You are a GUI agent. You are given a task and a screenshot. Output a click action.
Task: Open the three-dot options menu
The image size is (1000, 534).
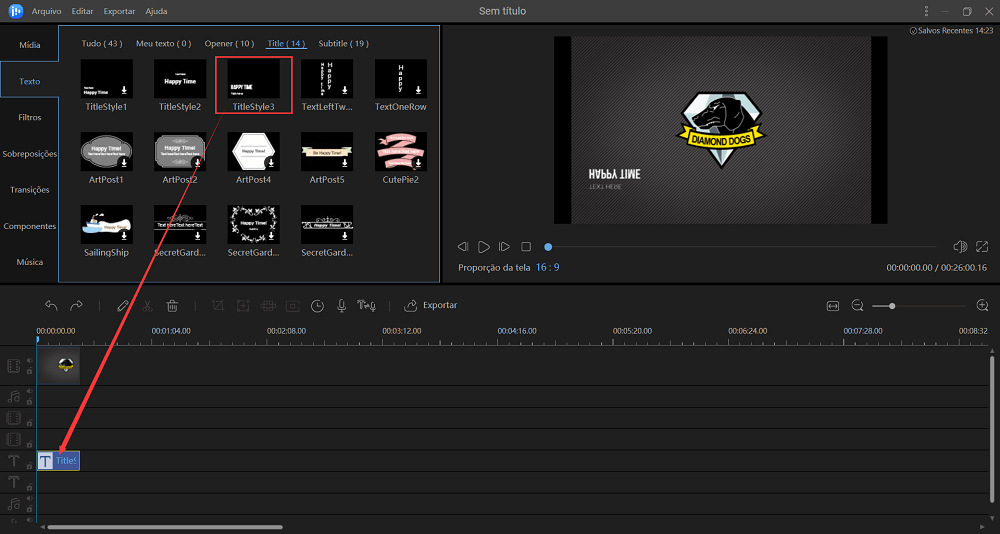click(x=926, y=11)
